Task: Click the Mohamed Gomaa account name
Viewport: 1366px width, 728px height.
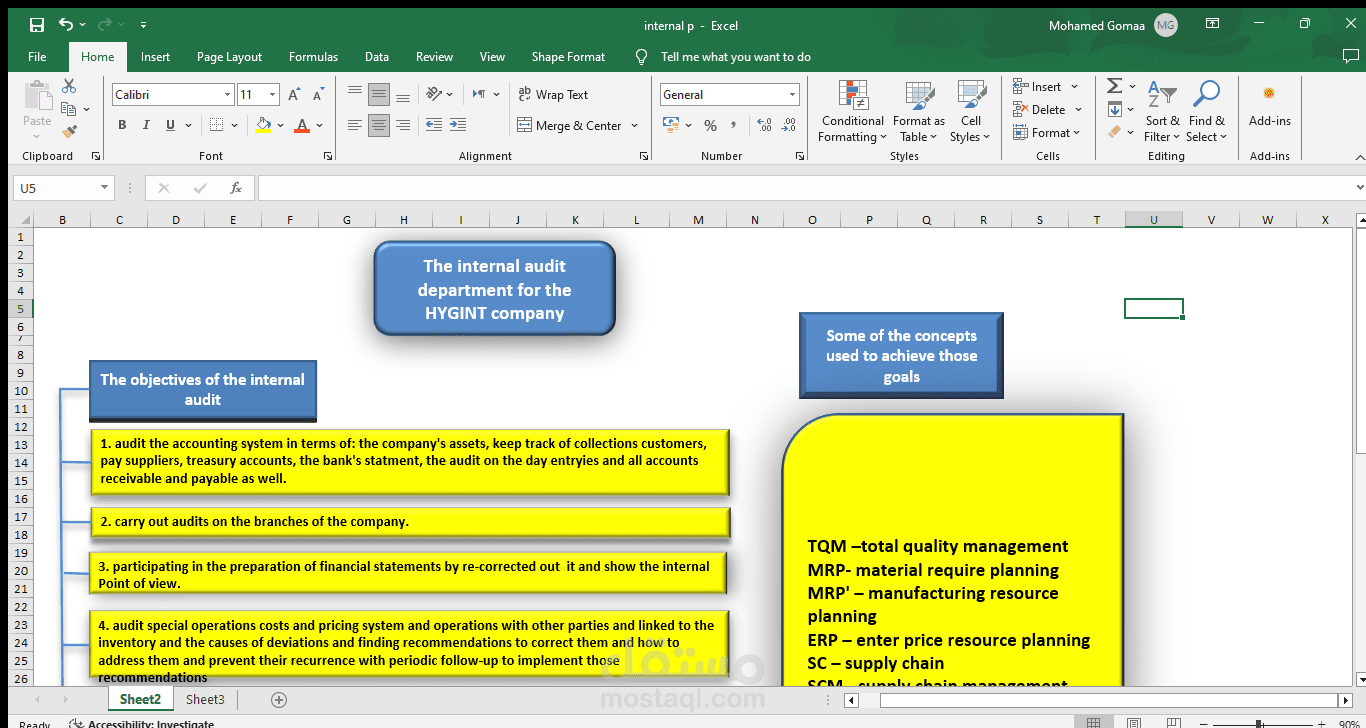Action: point(1097,26)
